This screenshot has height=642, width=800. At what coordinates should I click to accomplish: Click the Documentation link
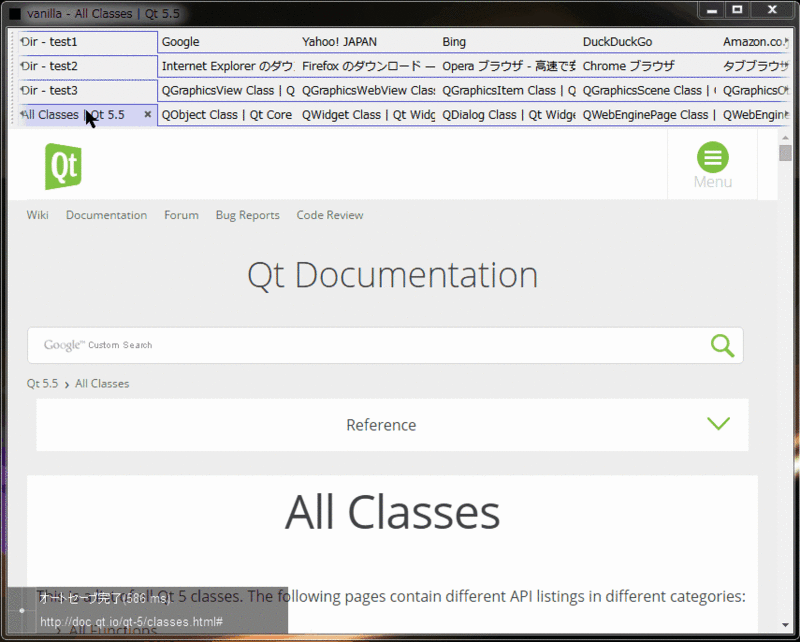coord(106,215)
